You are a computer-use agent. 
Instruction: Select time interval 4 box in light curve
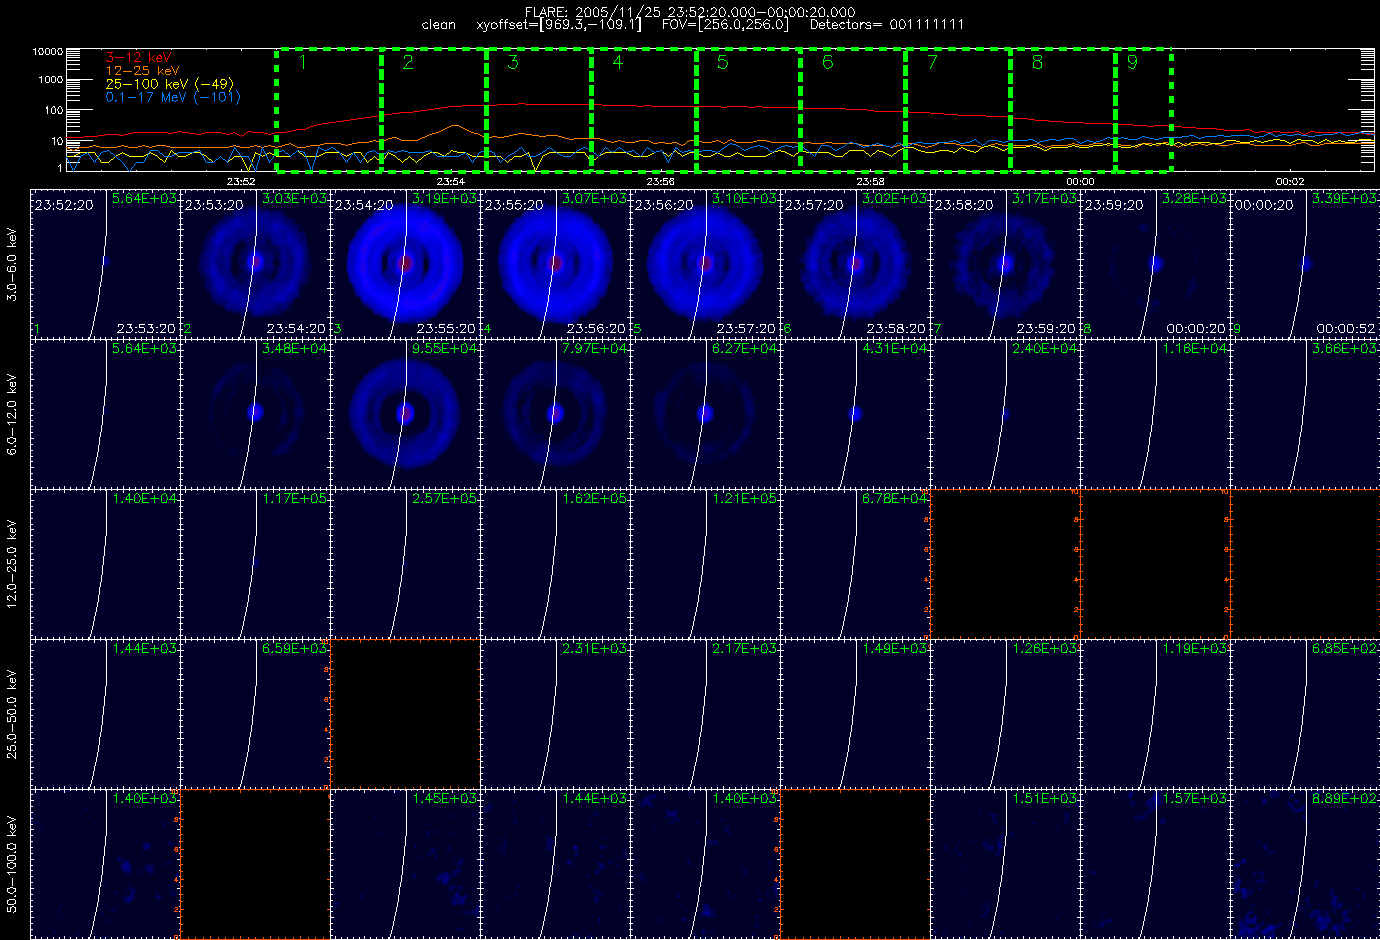(x=643, y=110)
